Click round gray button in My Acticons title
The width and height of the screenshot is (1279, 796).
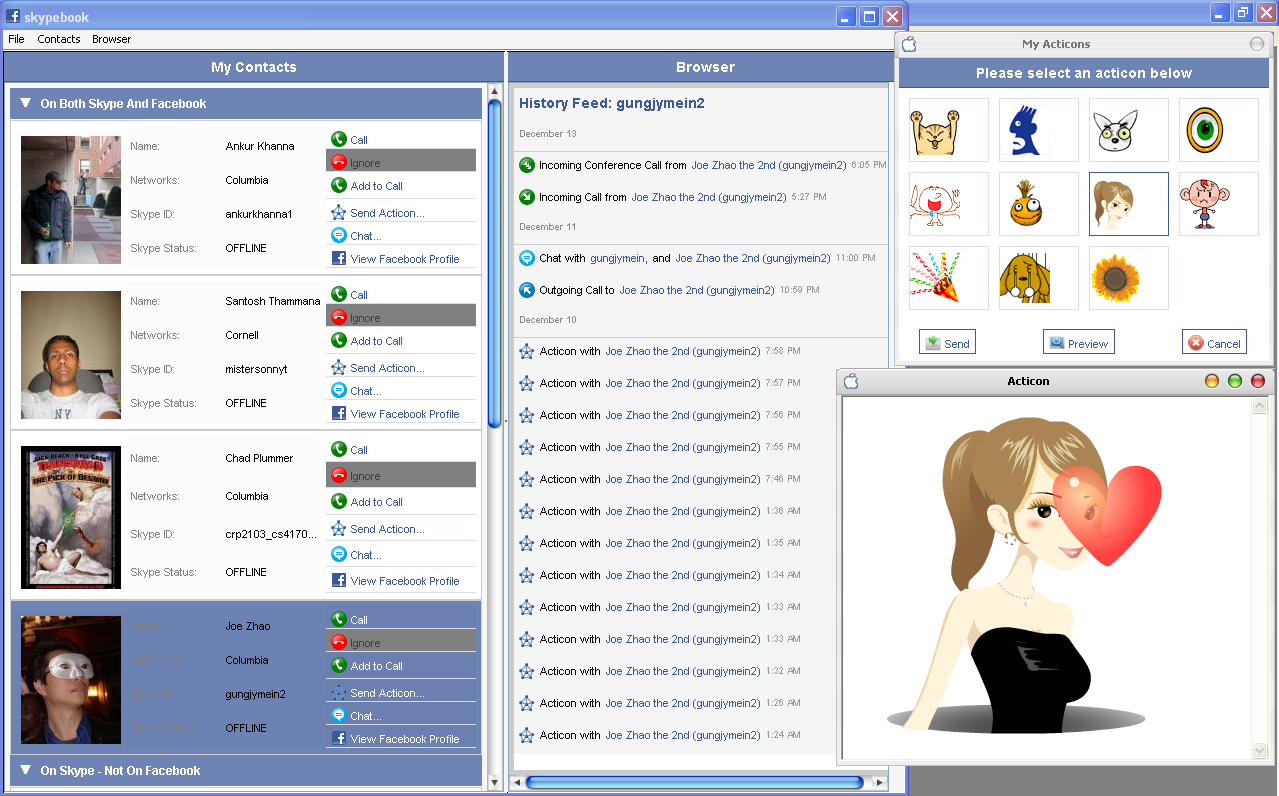(x=1257, y=44)
